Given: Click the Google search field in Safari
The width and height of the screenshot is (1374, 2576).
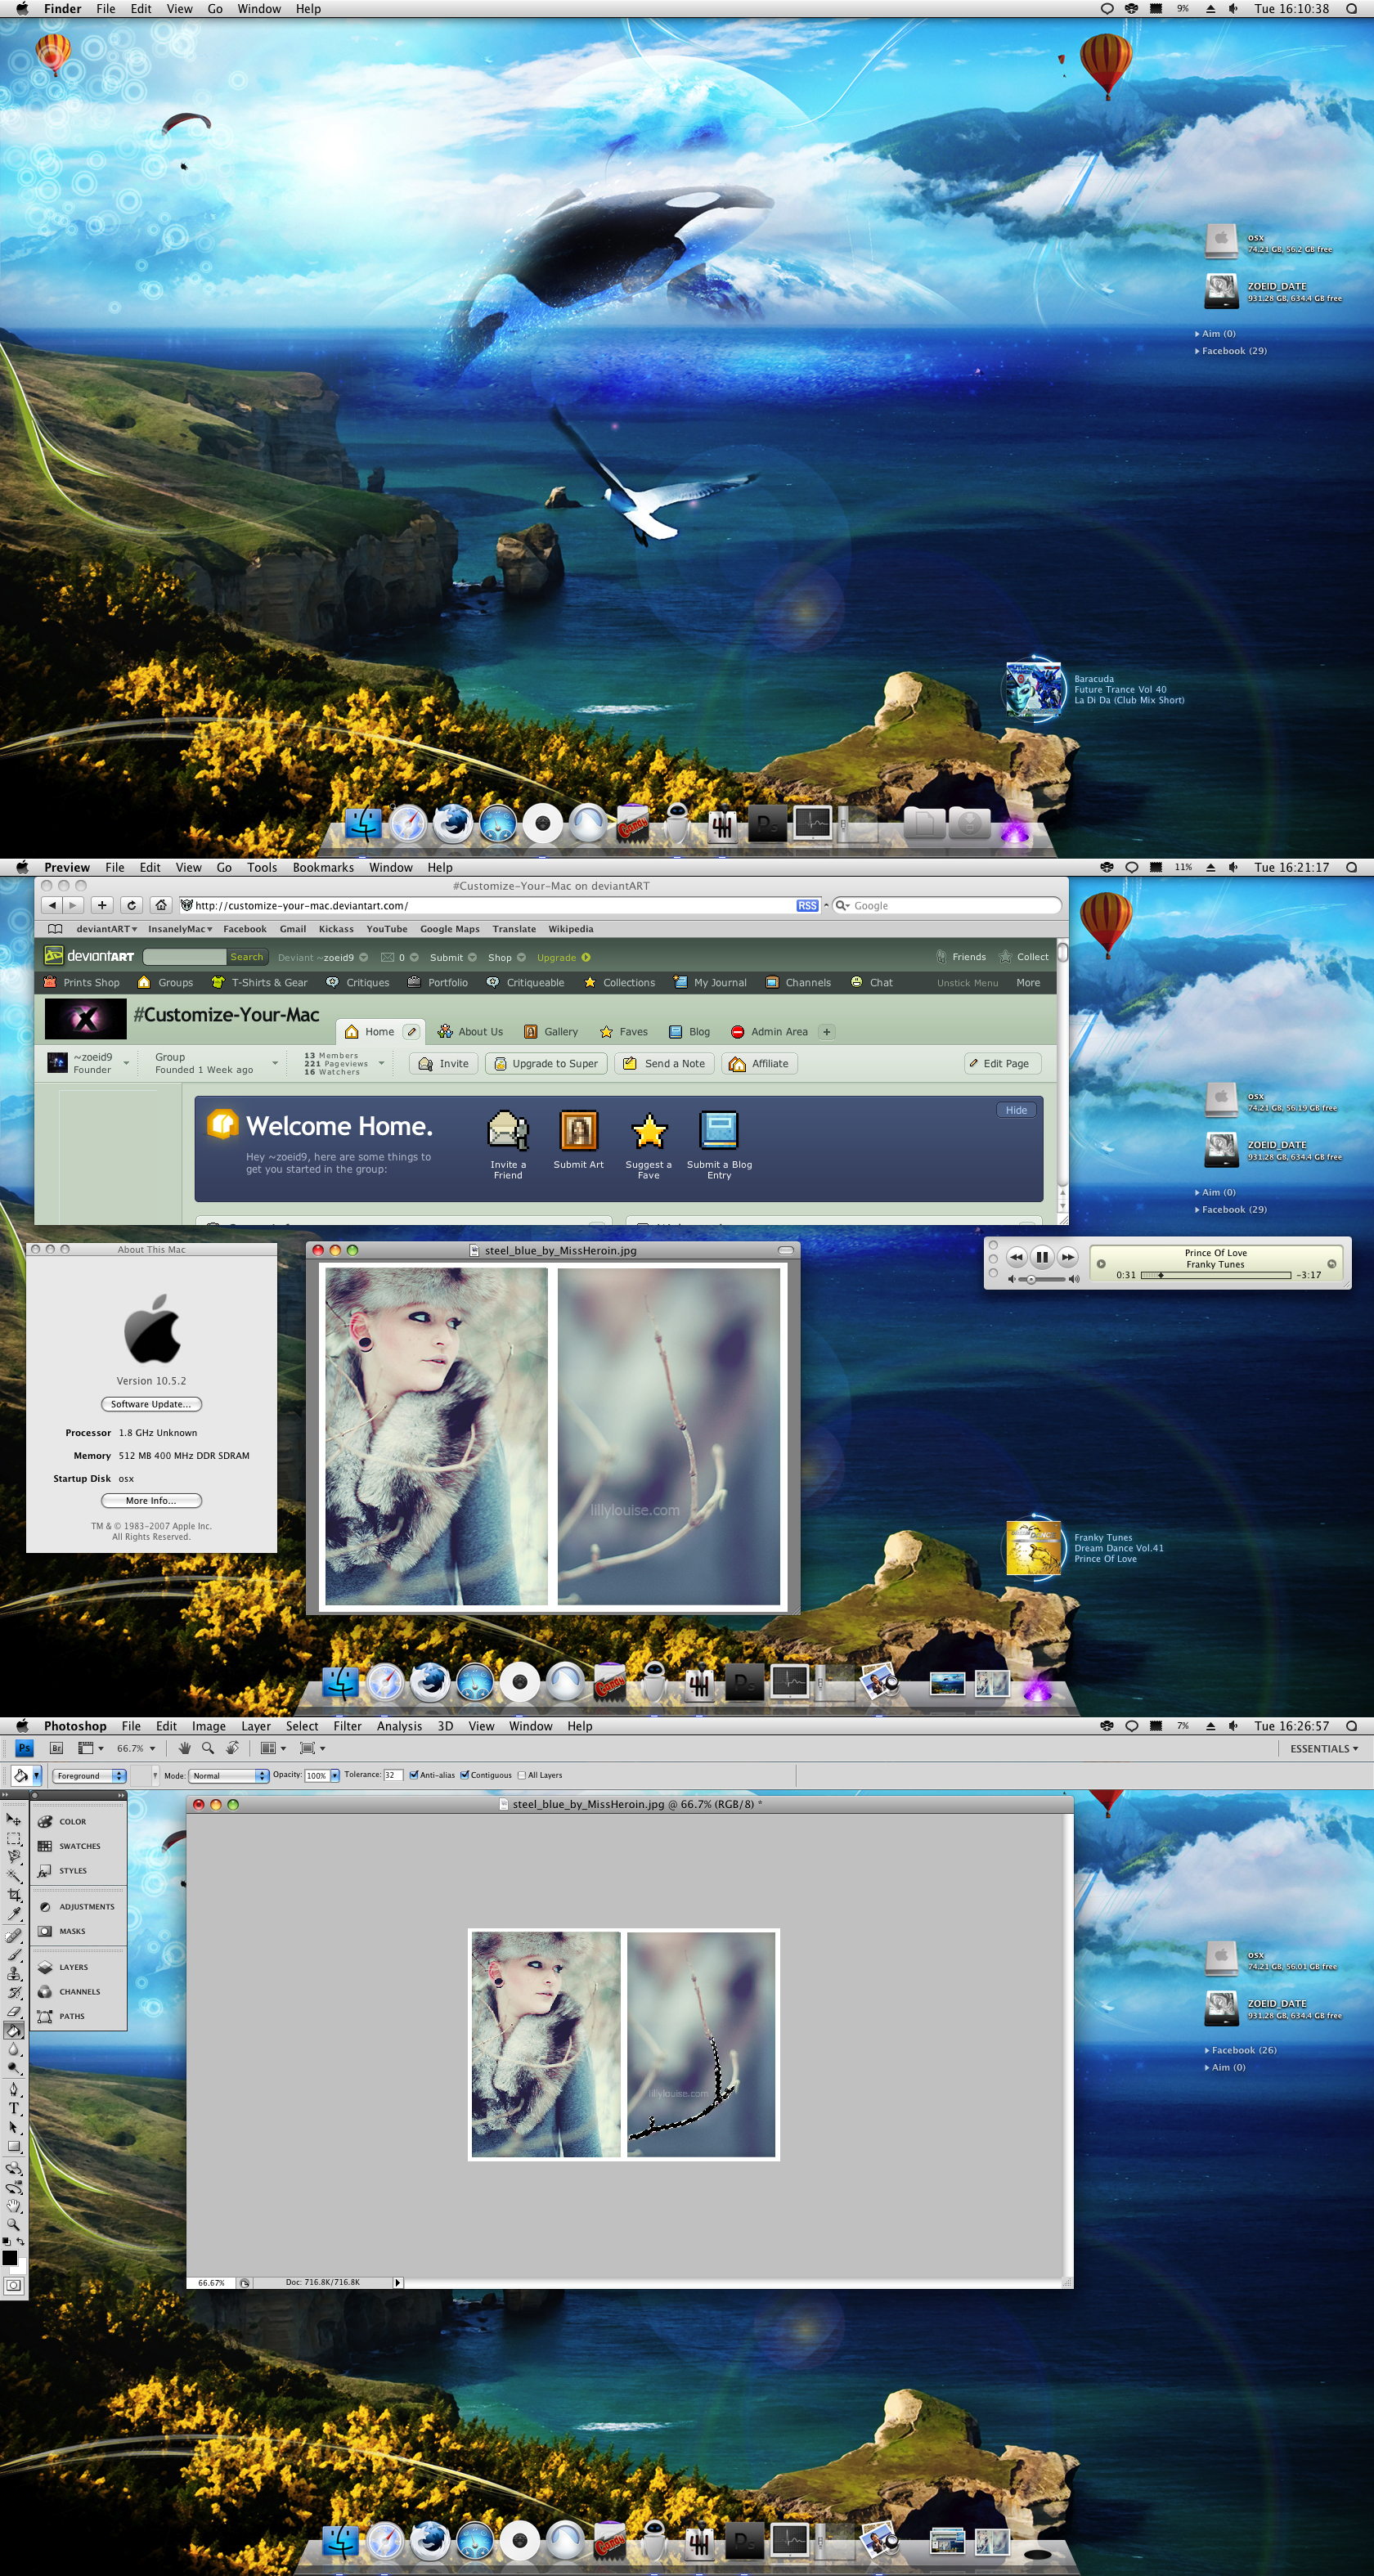Looking at the screenshot, I should (947, 905).
